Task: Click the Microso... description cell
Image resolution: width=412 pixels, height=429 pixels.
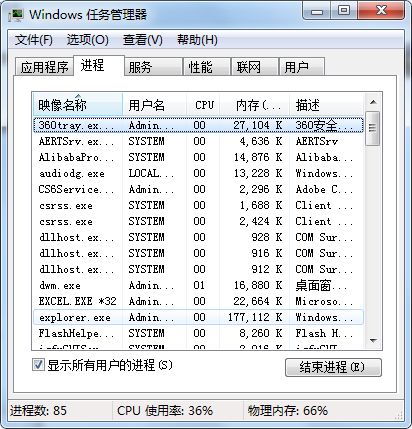Action: (x=324, y=301)
